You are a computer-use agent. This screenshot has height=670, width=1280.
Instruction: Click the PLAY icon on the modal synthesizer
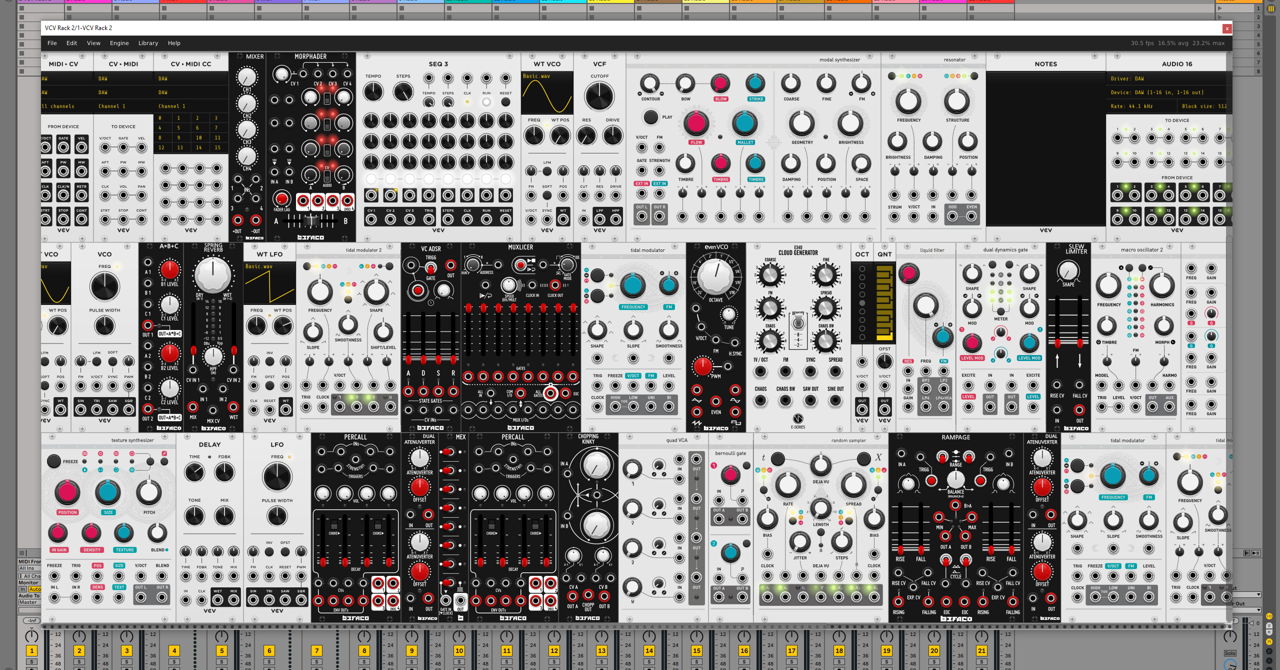pos(650,118)
